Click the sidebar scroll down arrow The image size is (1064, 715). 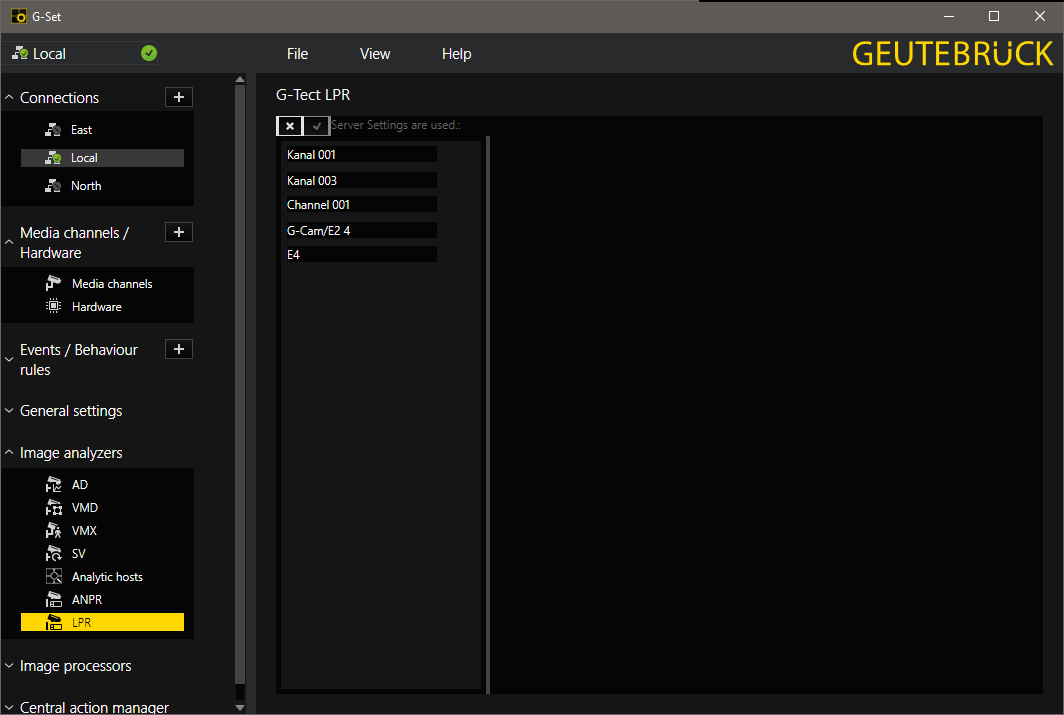240,708
